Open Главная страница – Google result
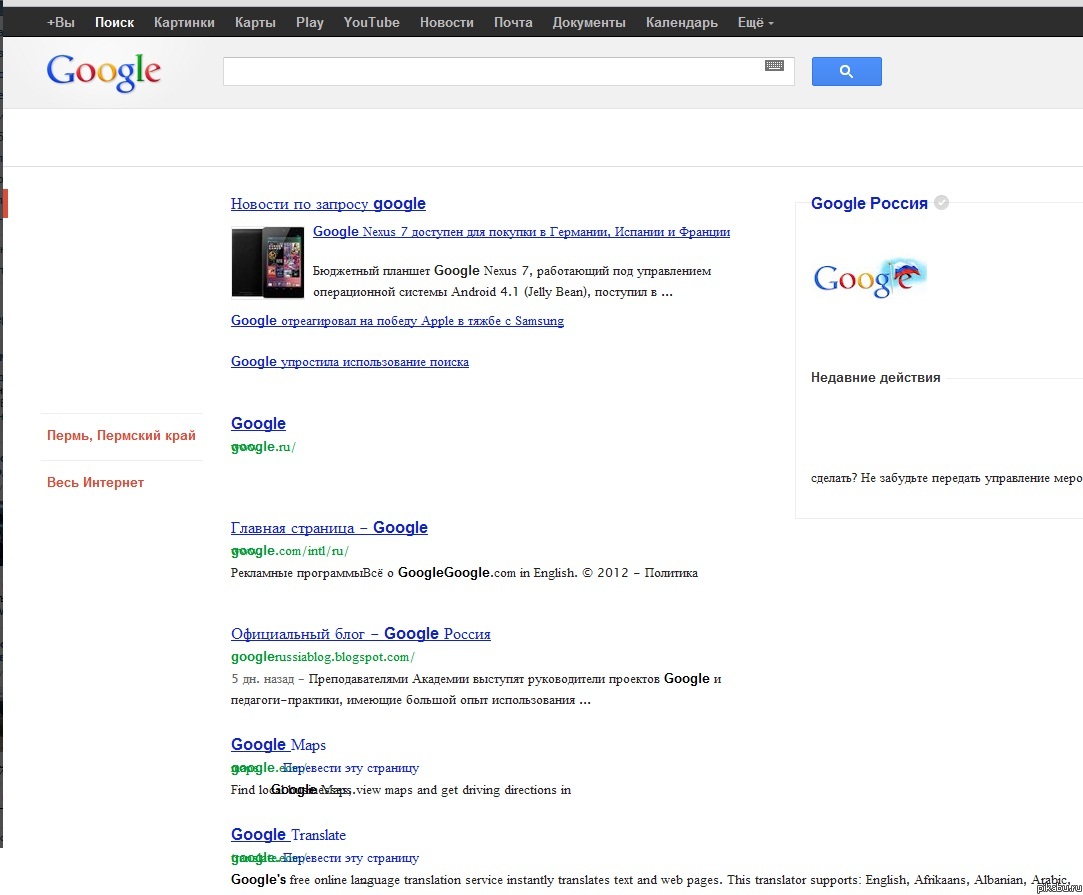1083x895 pixels. [x=329, y=528]
